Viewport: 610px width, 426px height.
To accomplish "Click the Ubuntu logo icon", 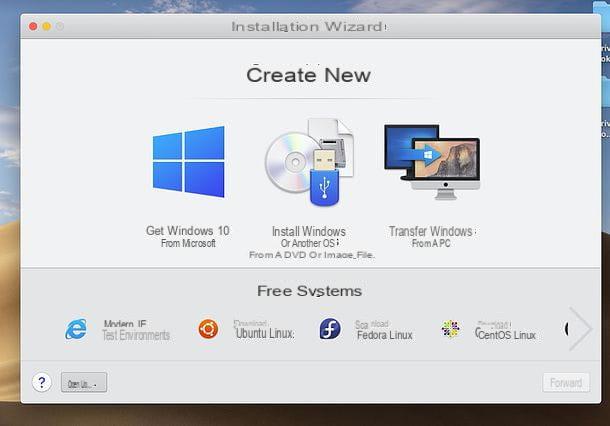I will click(x=208, y=329).
